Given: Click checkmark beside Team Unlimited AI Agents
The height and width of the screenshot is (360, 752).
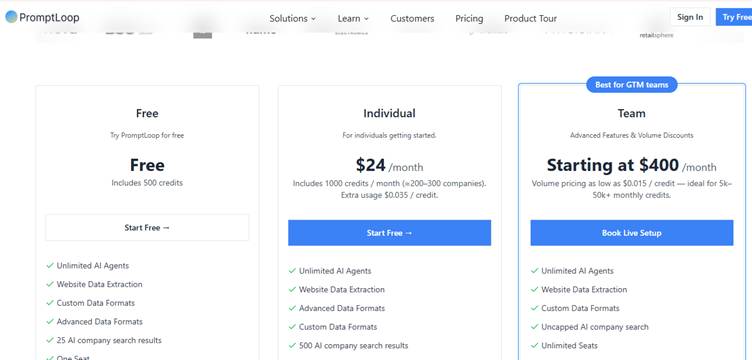Looking at the screenshot, I should 534,271.
